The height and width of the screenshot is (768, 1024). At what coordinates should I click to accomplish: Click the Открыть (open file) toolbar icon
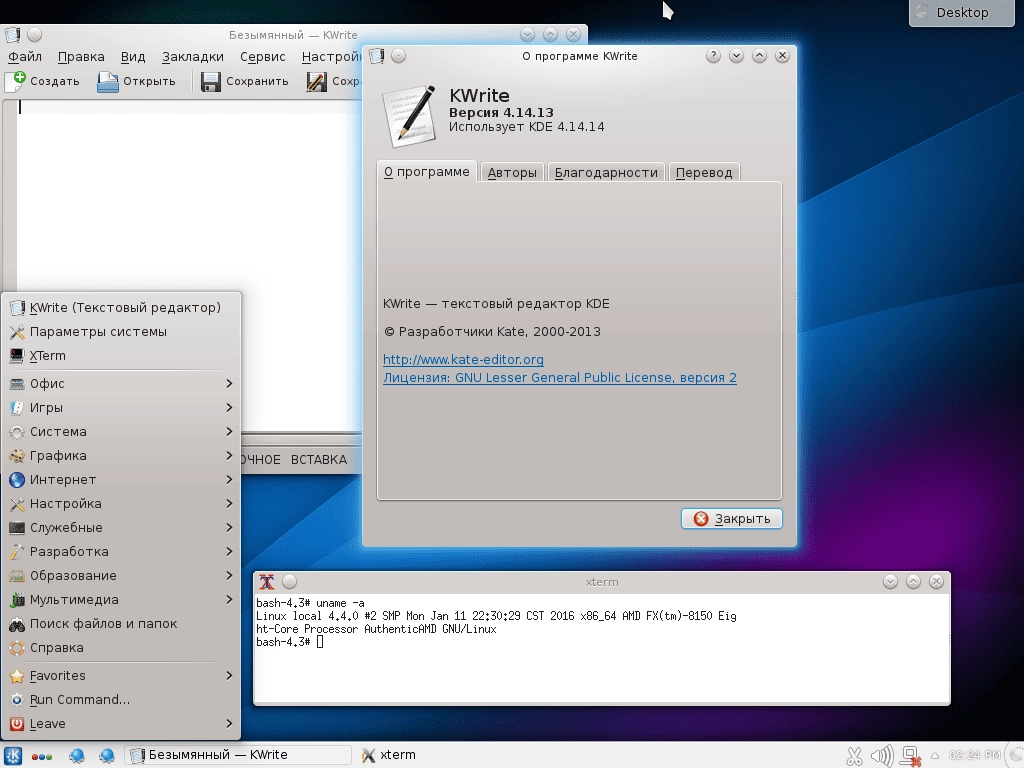[x=108, y=82]
